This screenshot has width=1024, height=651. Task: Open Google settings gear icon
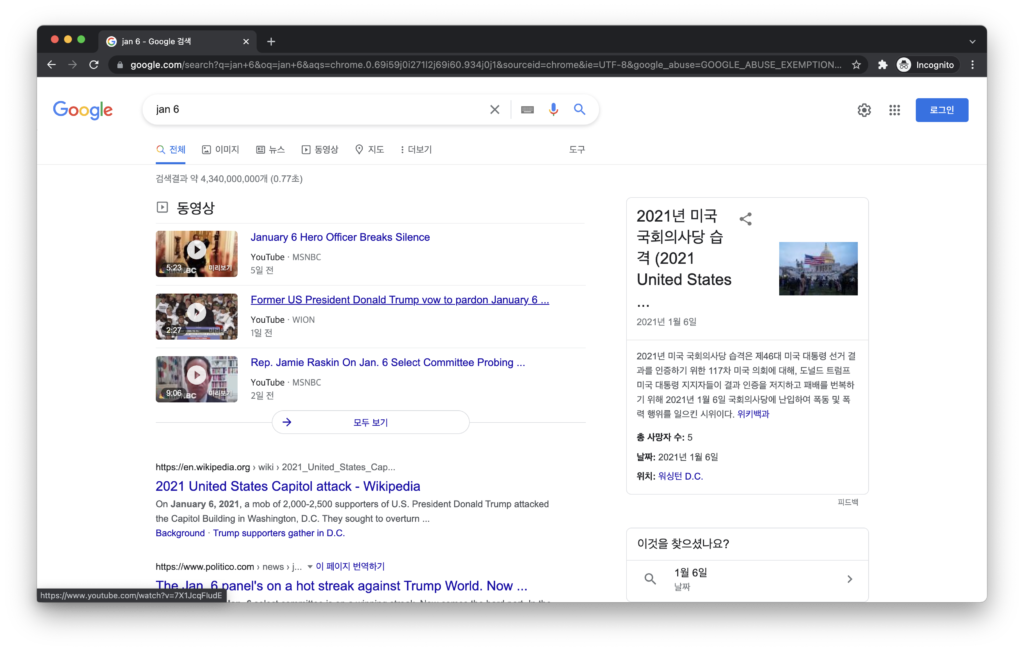point(864,110)
